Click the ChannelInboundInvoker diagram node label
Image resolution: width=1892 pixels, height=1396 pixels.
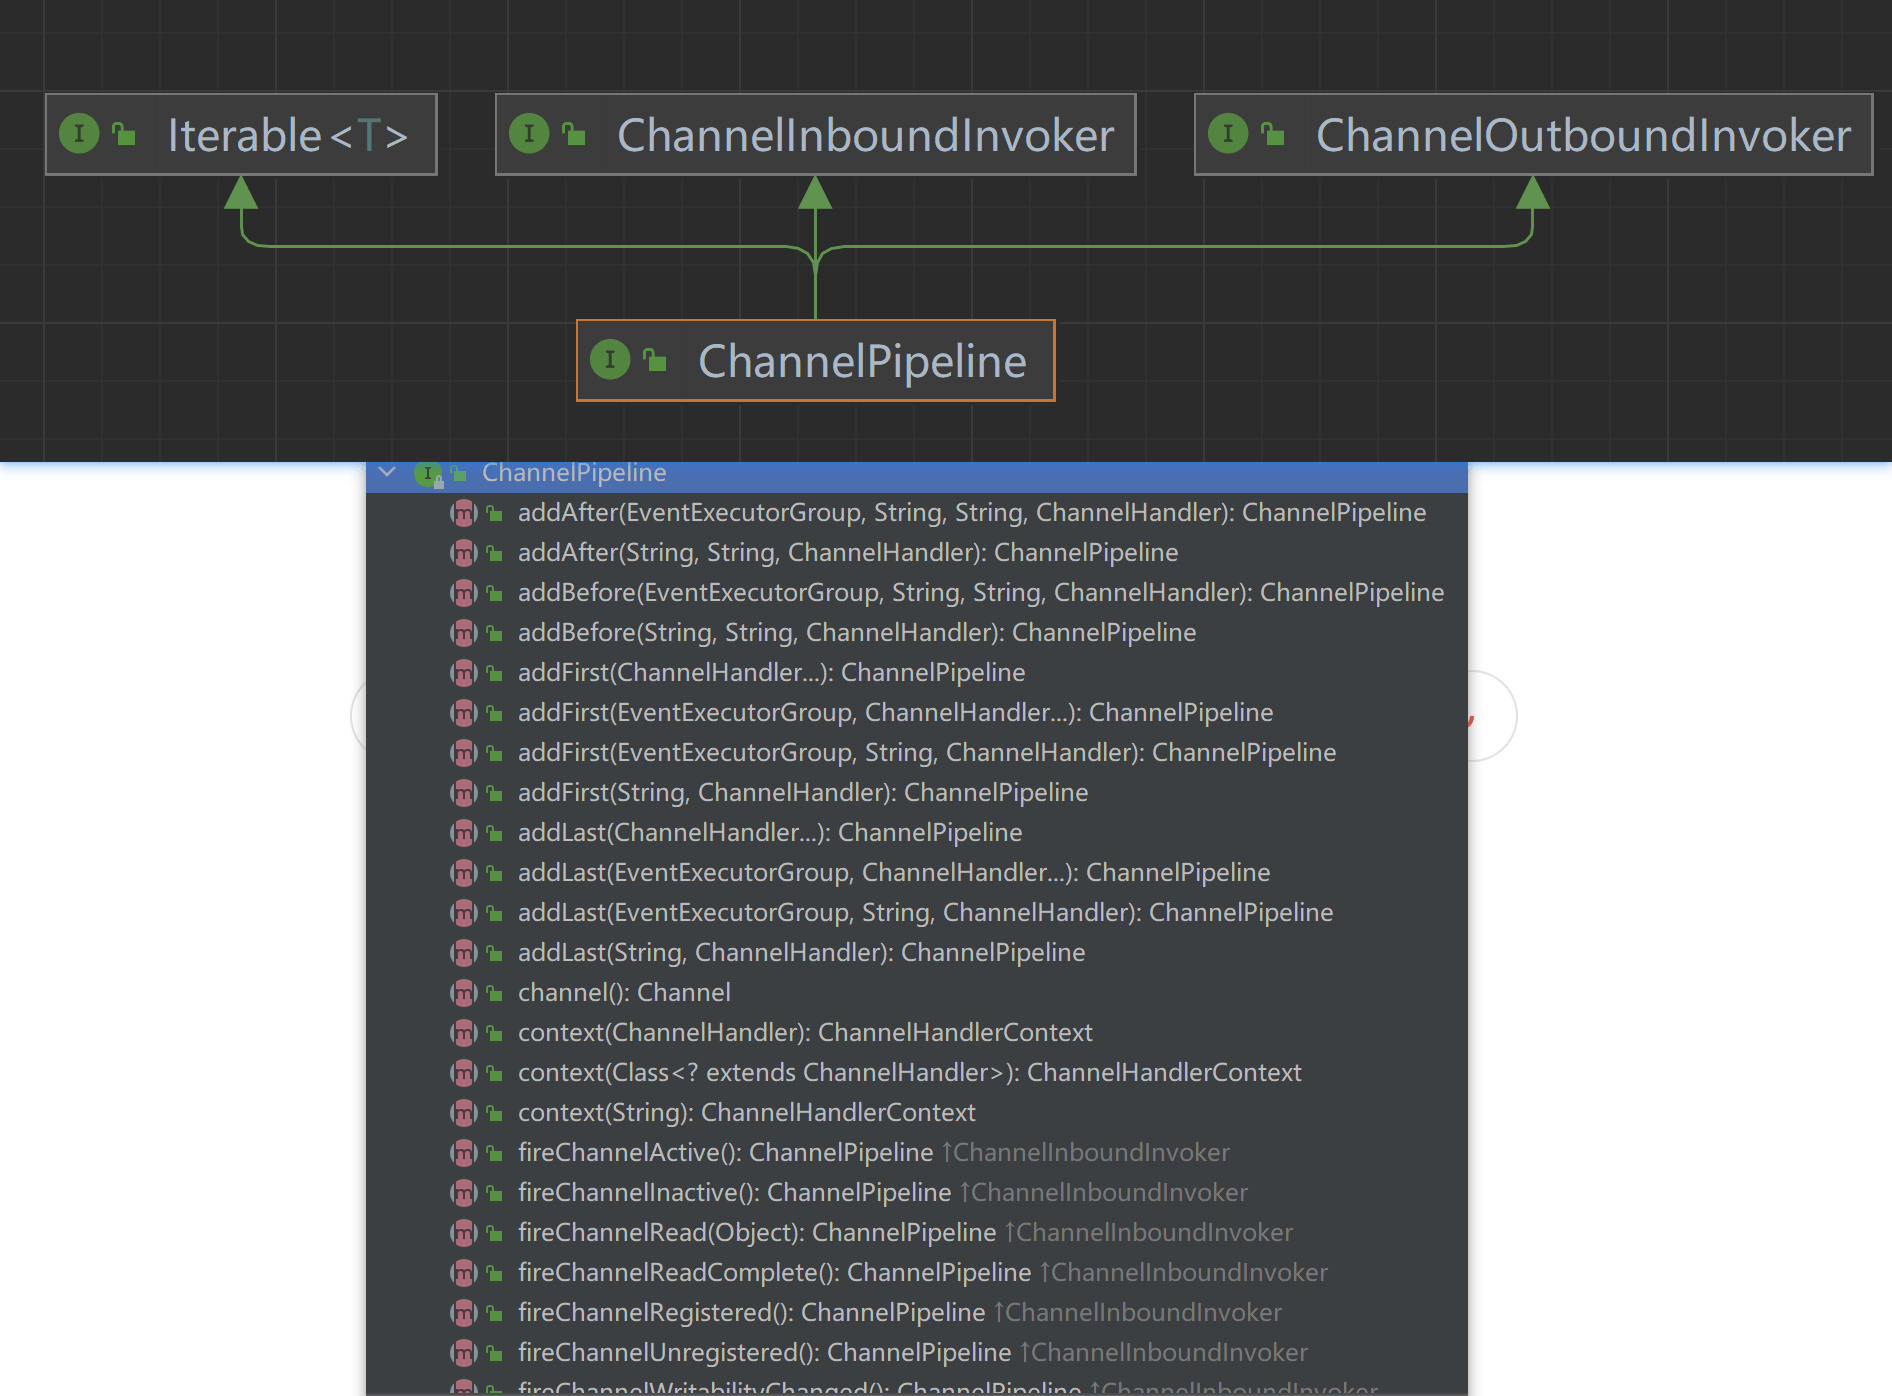pyautogui.click(x=865, y=135)
